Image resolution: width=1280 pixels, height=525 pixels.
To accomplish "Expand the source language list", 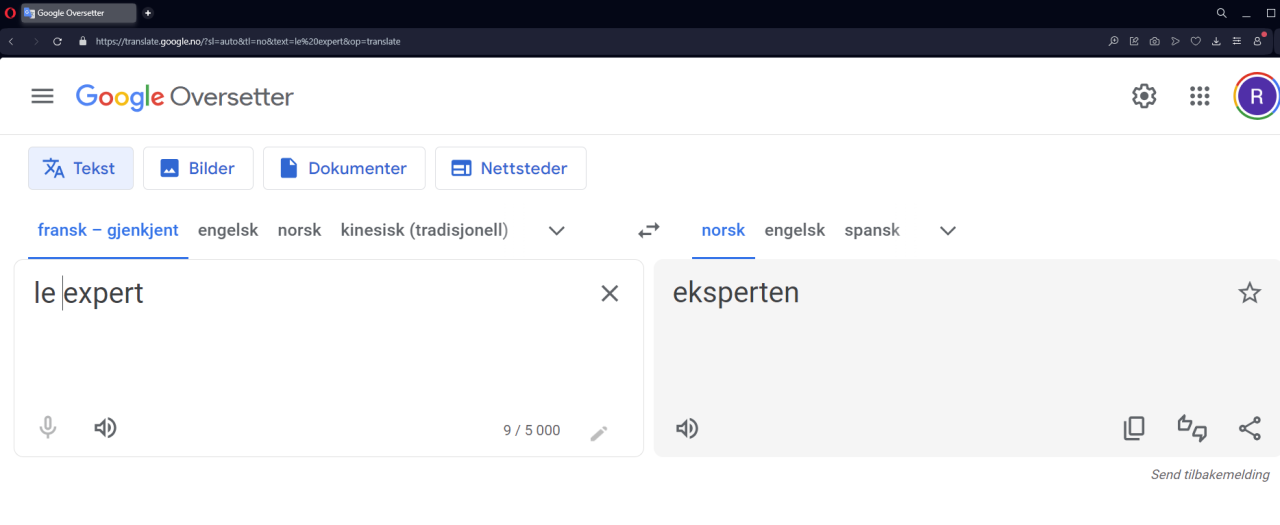I will 557,230.
